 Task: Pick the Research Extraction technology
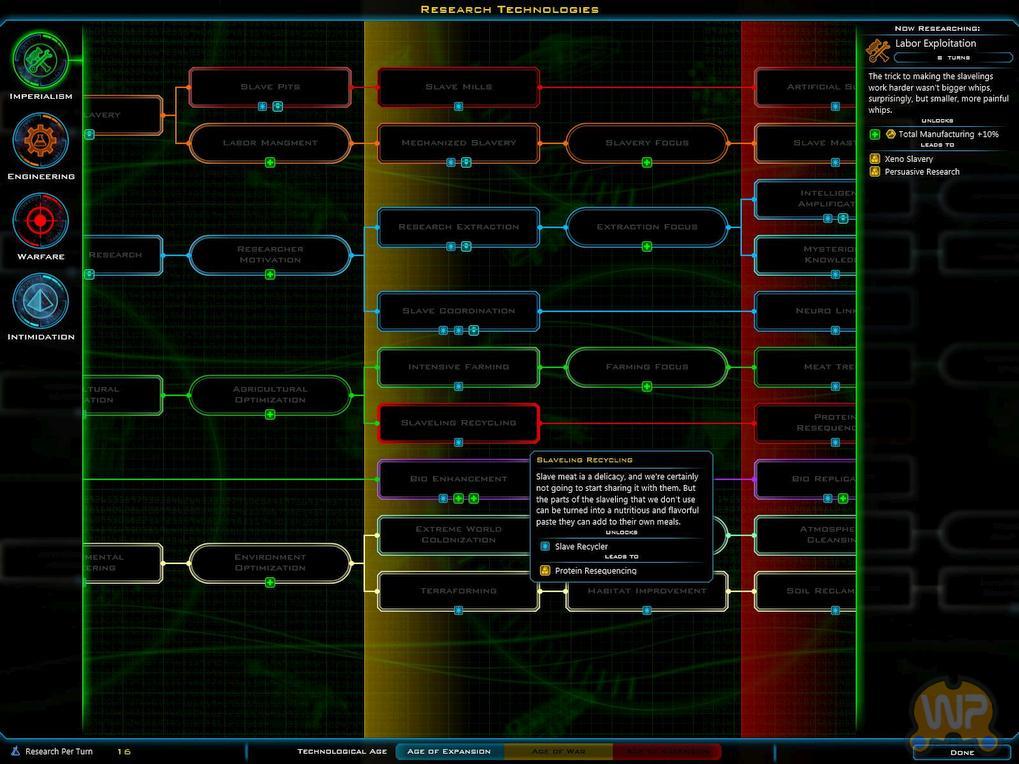pyautogui.click(x=458, y=227)
